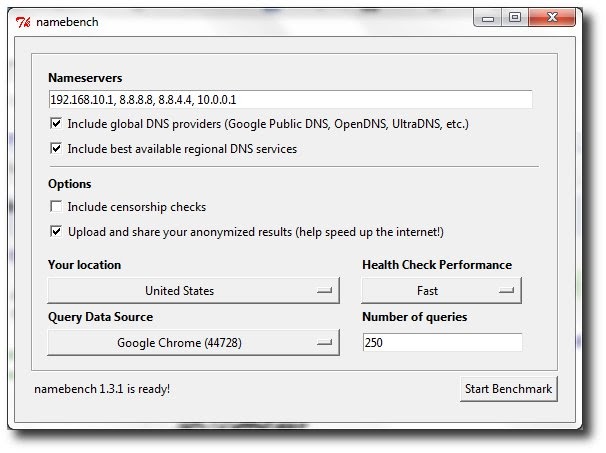This screenshot has width=606, height=453.
Task: Click the Start Benchmark button
Action: point(508,389)
